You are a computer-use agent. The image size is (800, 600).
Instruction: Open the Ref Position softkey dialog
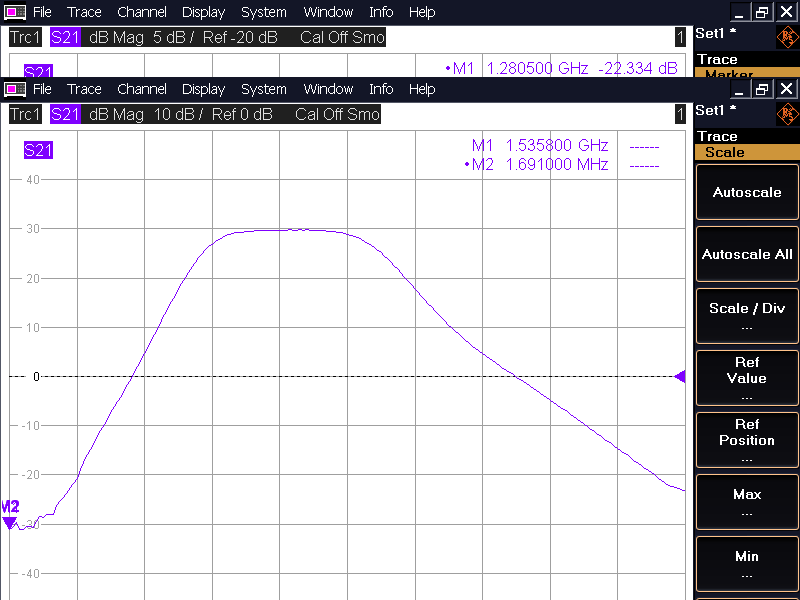coord(746,439)
